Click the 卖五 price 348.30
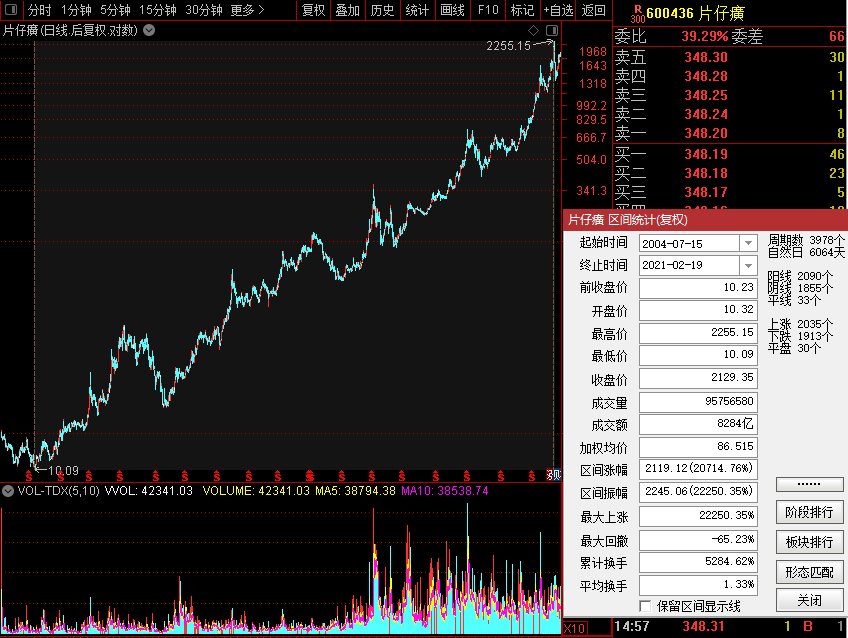The width and height of the screenshot is (848, 638). (706, 57)
